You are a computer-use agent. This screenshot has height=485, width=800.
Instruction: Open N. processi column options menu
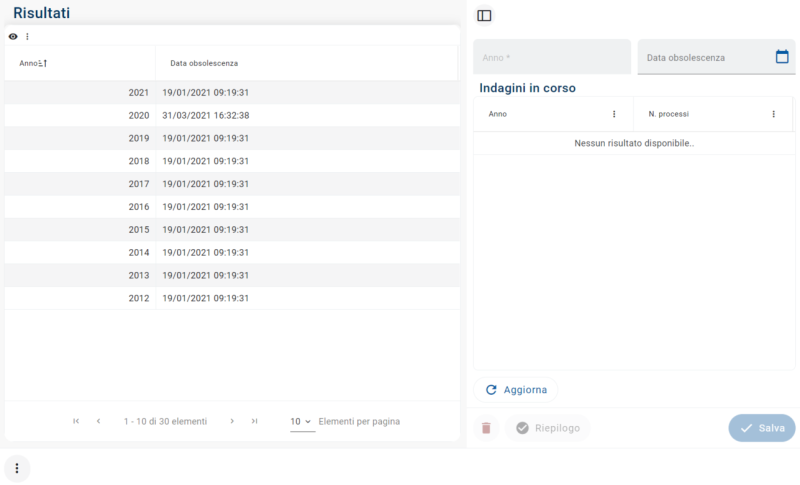773,114
